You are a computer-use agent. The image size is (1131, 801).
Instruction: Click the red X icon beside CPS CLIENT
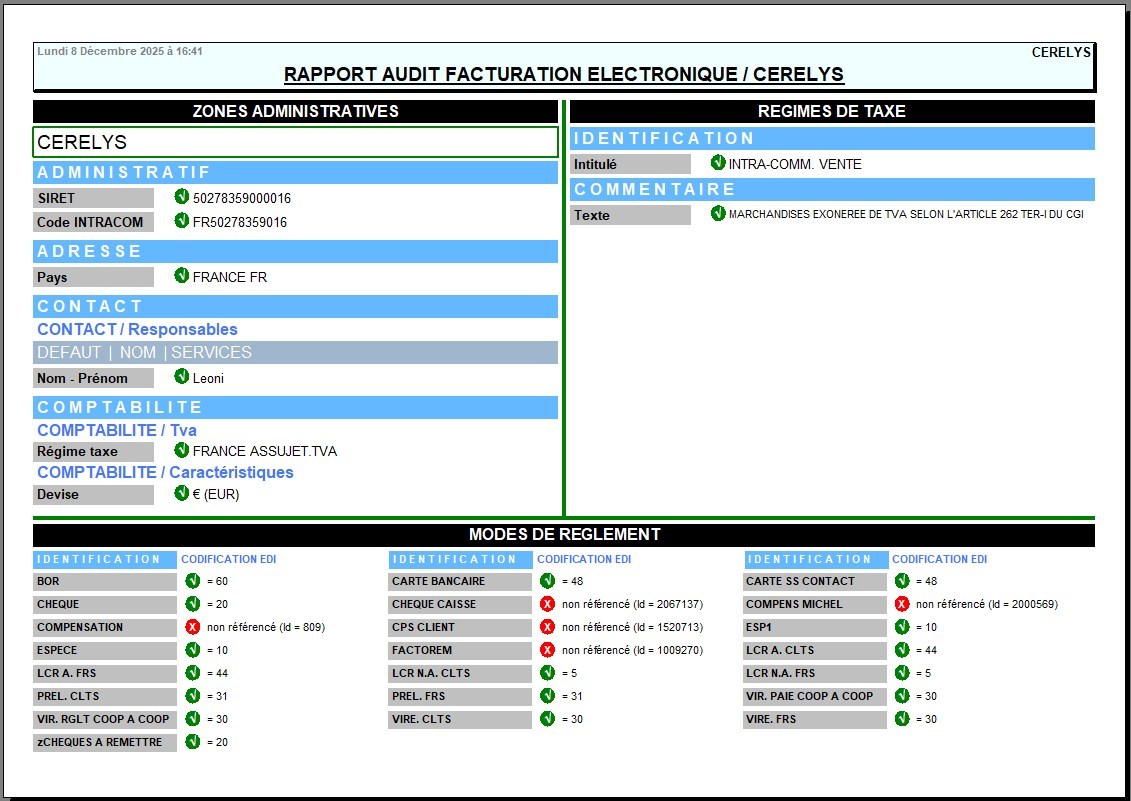pyautogui.click(x=547, y=627)
